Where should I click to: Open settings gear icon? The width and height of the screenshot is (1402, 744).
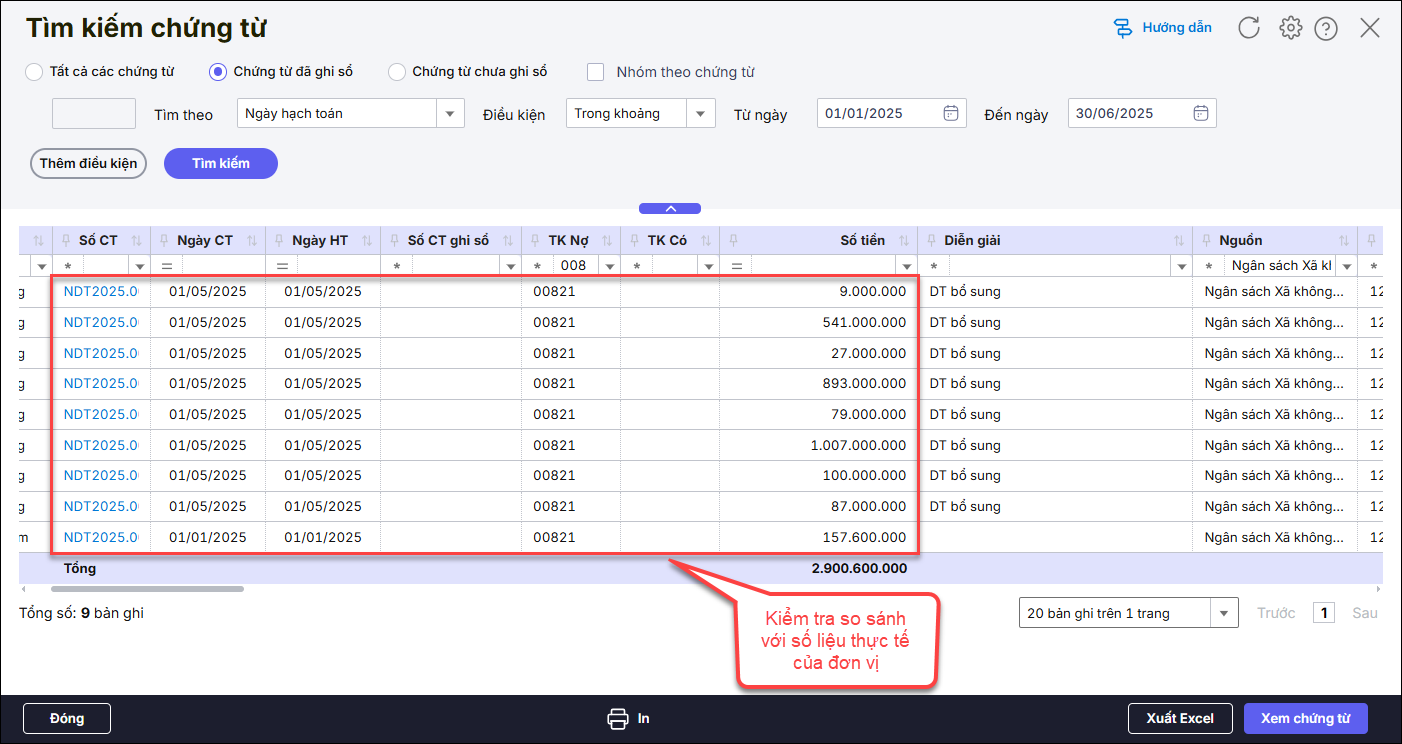pyautogui.click(x=1290, y=28)
